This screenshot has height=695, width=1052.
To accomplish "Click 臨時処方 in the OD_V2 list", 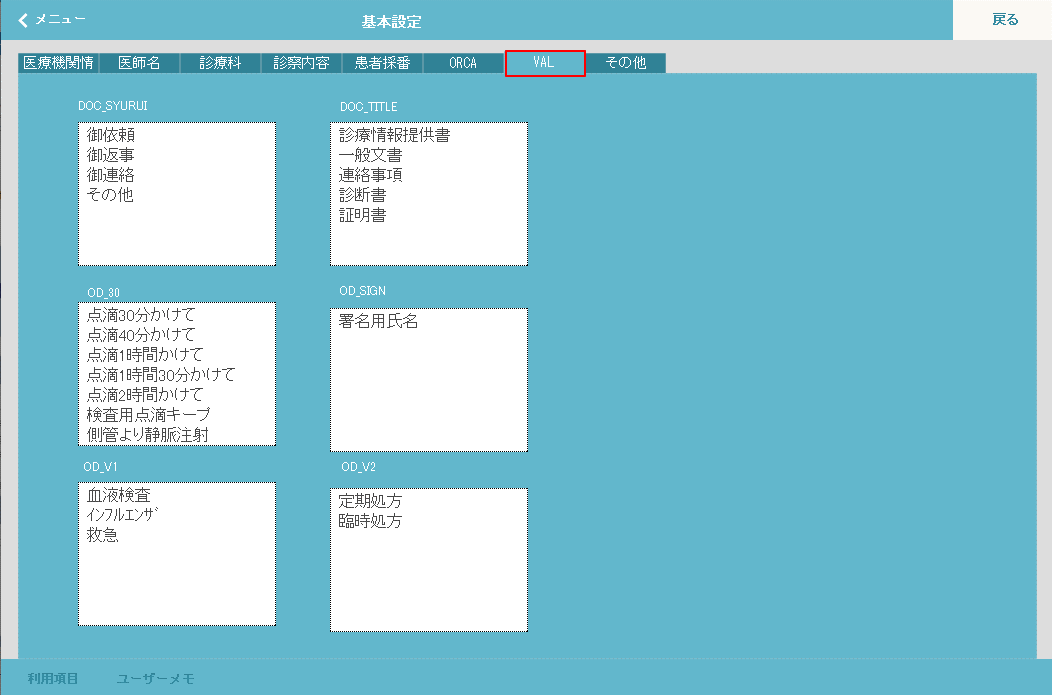I will click(370, 521).
